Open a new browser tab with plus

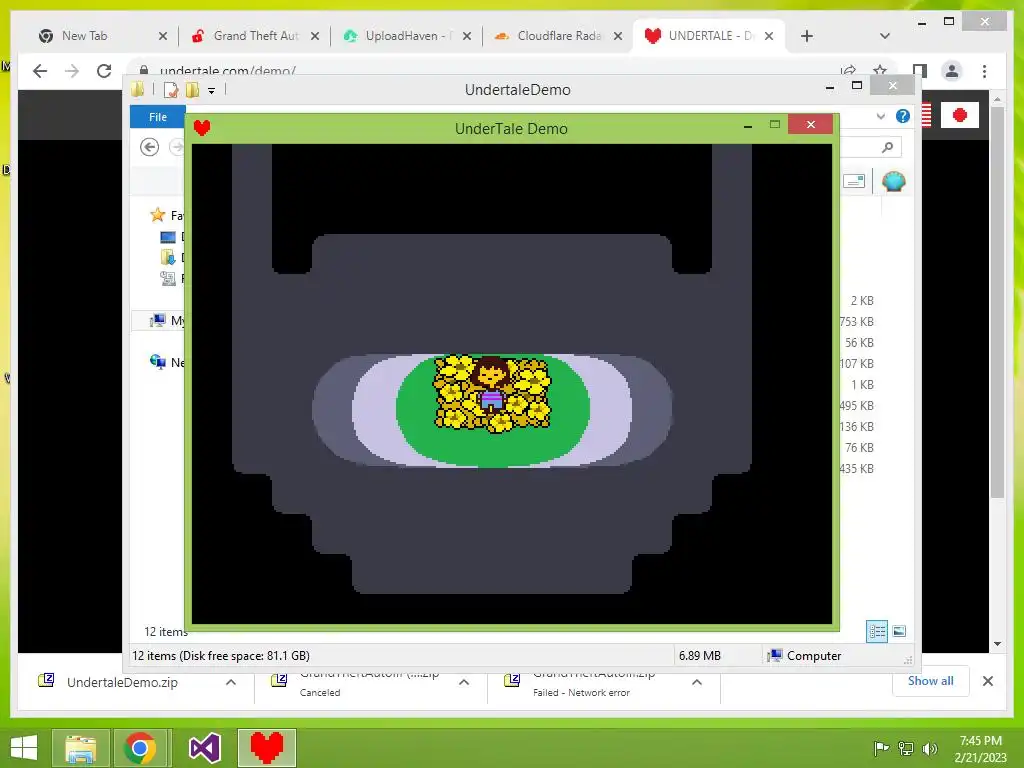pyautogui.click(x=807, y=36)
